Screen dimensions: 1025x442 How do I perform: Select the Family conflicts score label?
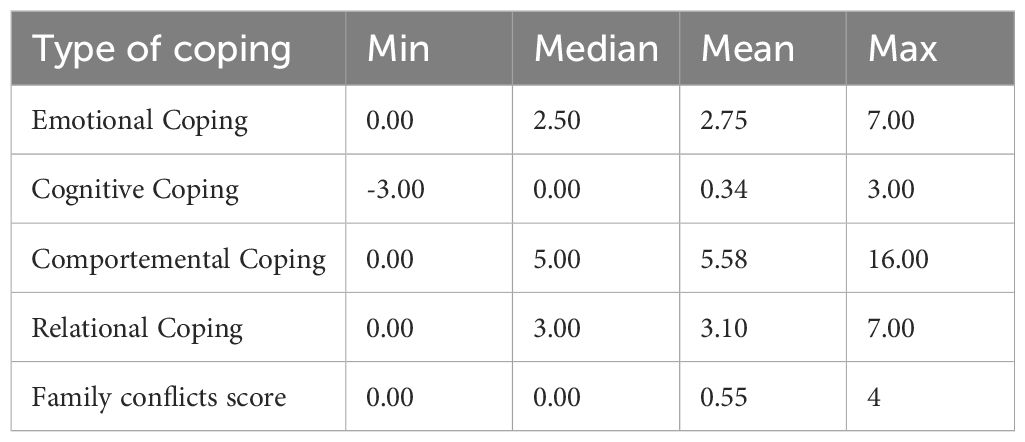point(159,397)
